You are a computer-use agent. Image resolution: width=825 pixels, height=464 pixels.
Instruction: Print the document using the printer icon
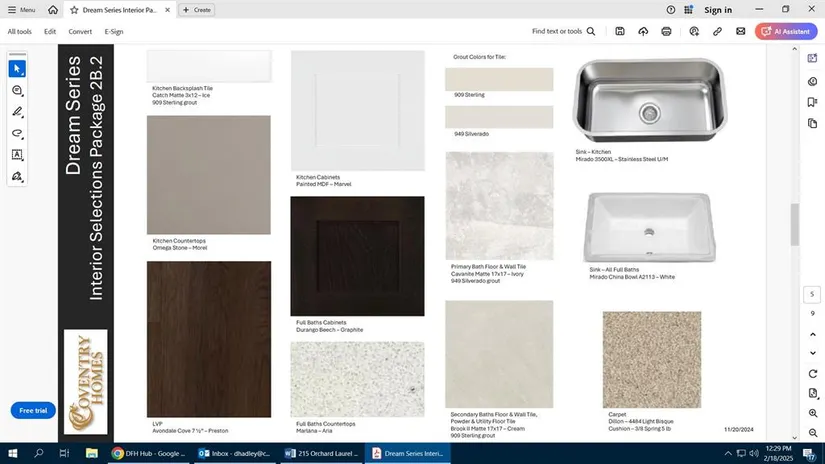[x=667, y=32]
